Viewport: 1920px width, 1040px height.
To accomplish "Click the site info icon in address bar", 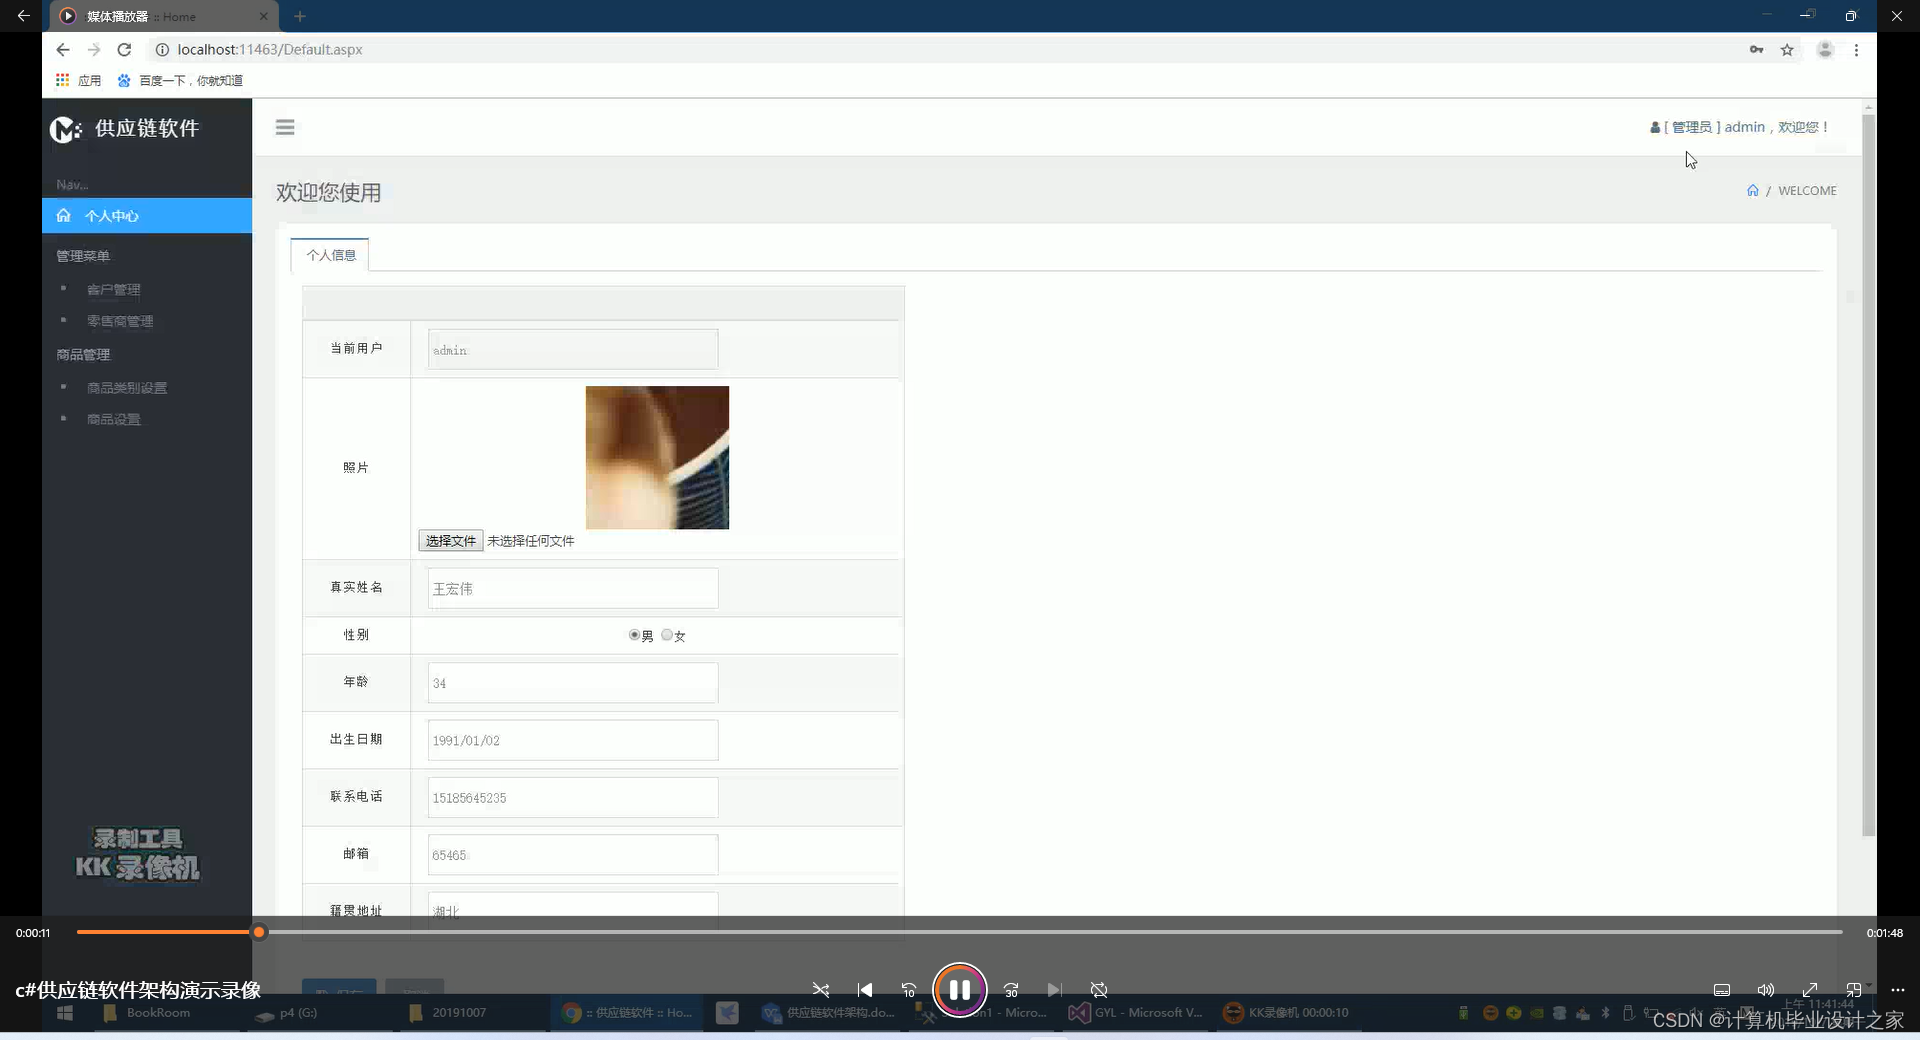I will pyautogui.click(x=162, y=50).
